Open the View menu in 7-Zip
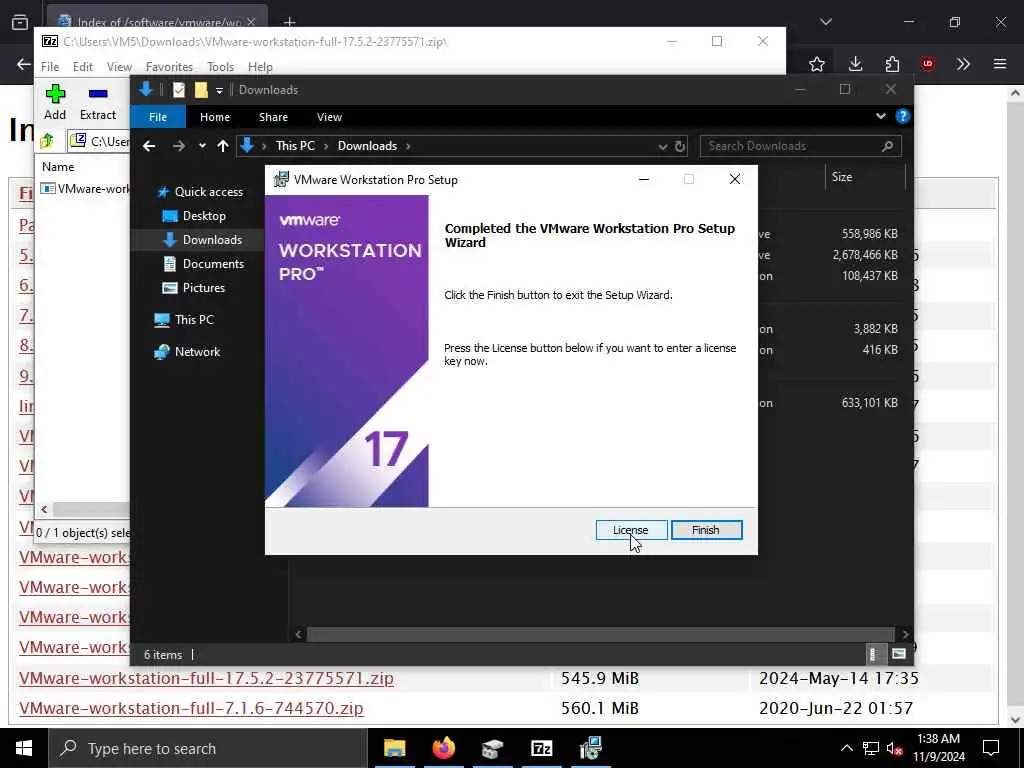1024x768 pixels. (119, 67)
